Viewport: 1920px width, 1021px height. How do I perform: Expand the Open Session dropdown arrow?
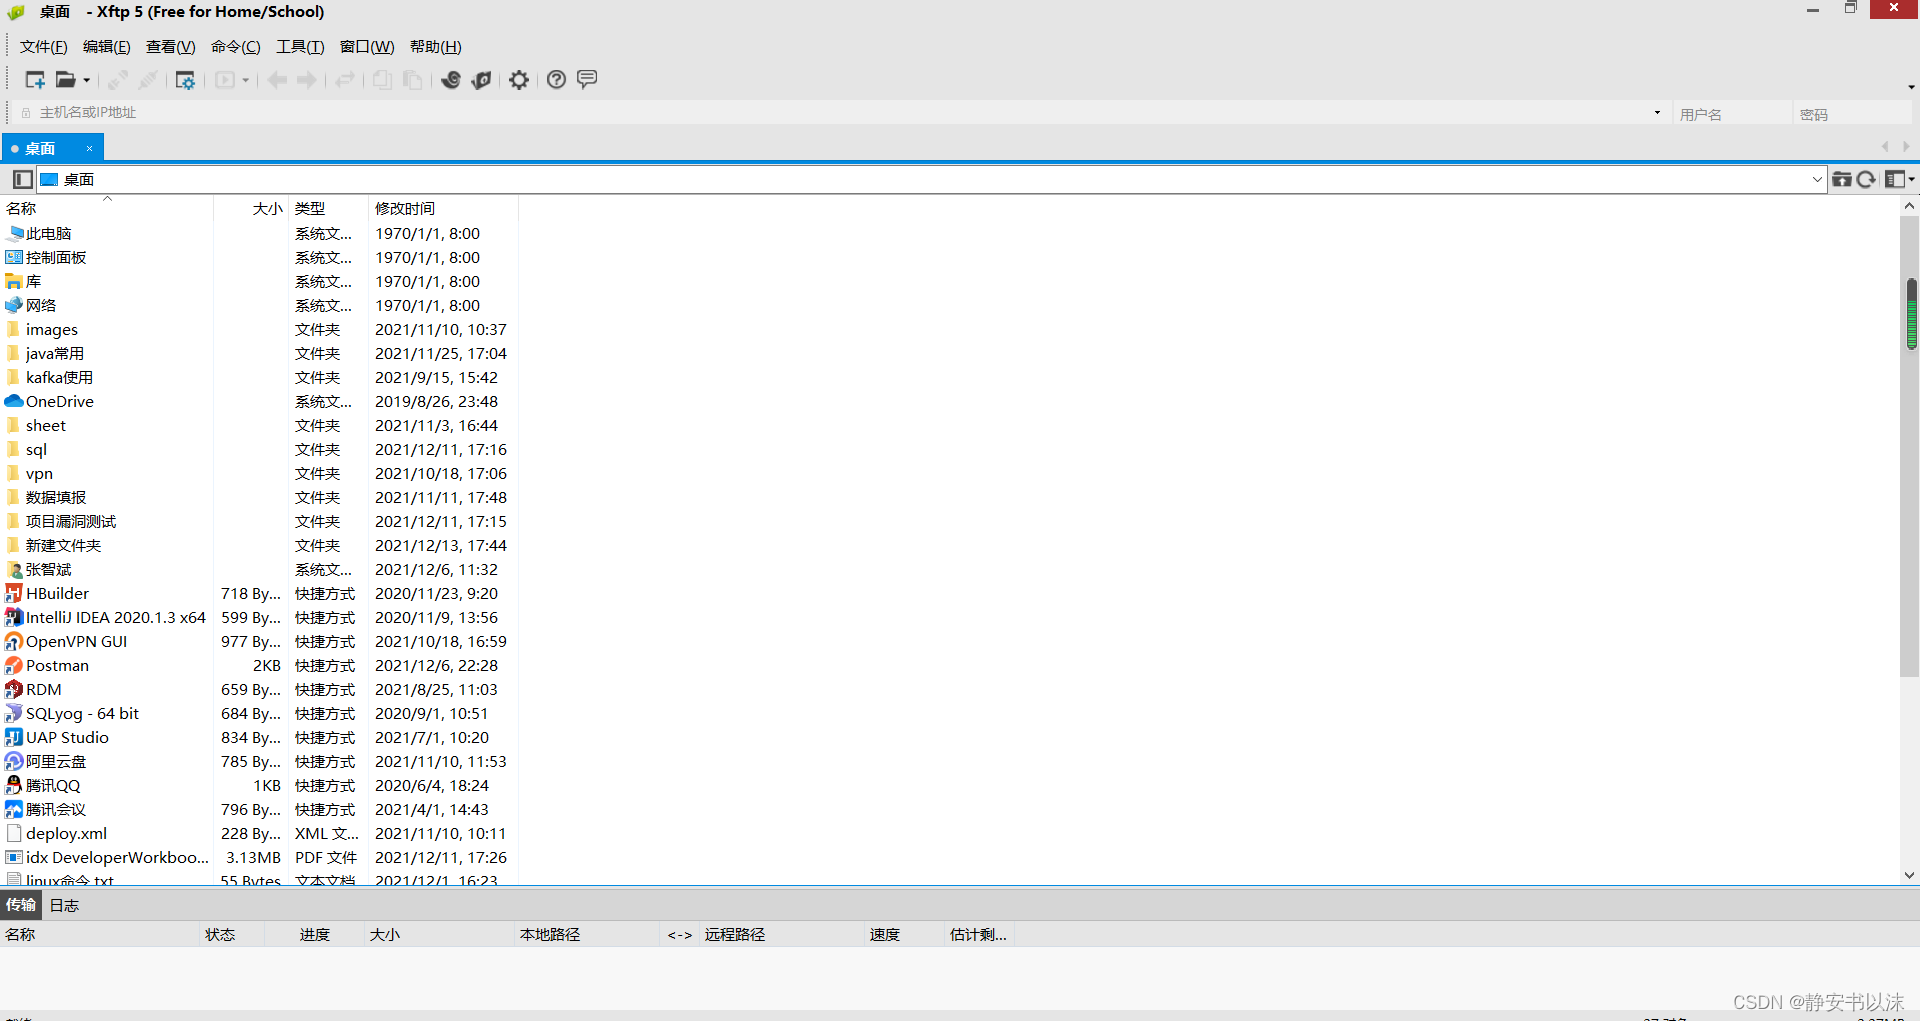[87, 80]
